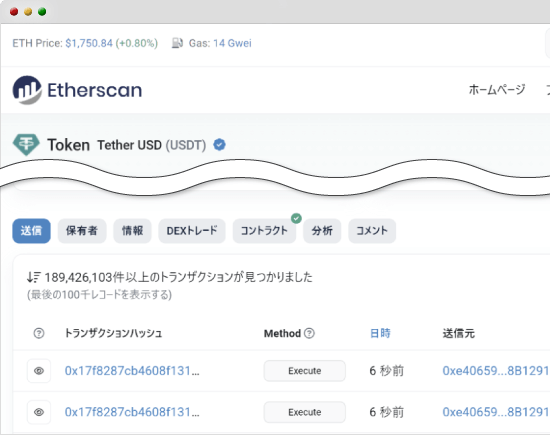Open second row transaction hash link
The width and height of the screenshot is (550, 435).
pos(132,412)
